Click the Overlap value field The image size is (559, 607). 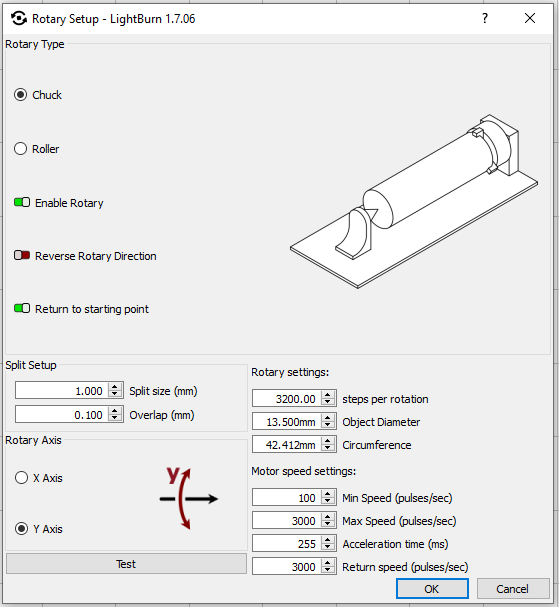(61, 415)
